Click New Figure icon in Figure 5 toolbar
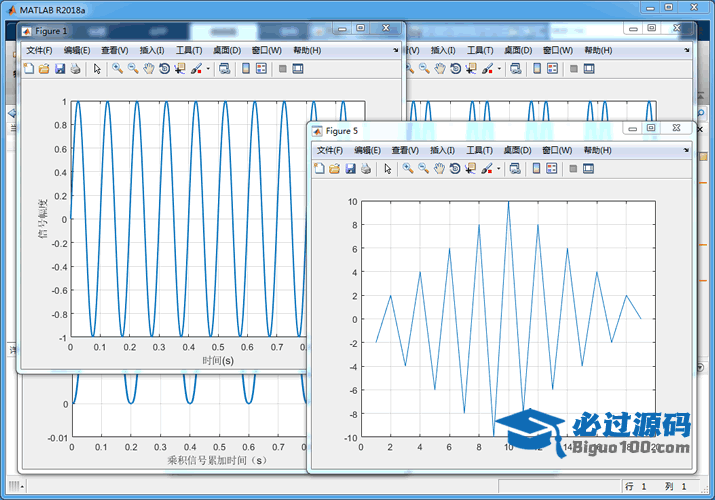The width and height of the screenshot is (715, 500). coord(319,169)
